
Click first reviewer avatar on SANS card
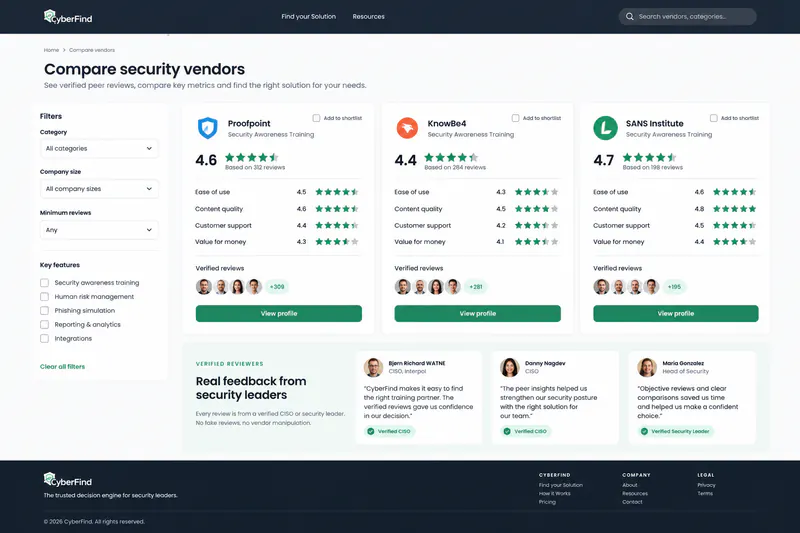[601, 287]
